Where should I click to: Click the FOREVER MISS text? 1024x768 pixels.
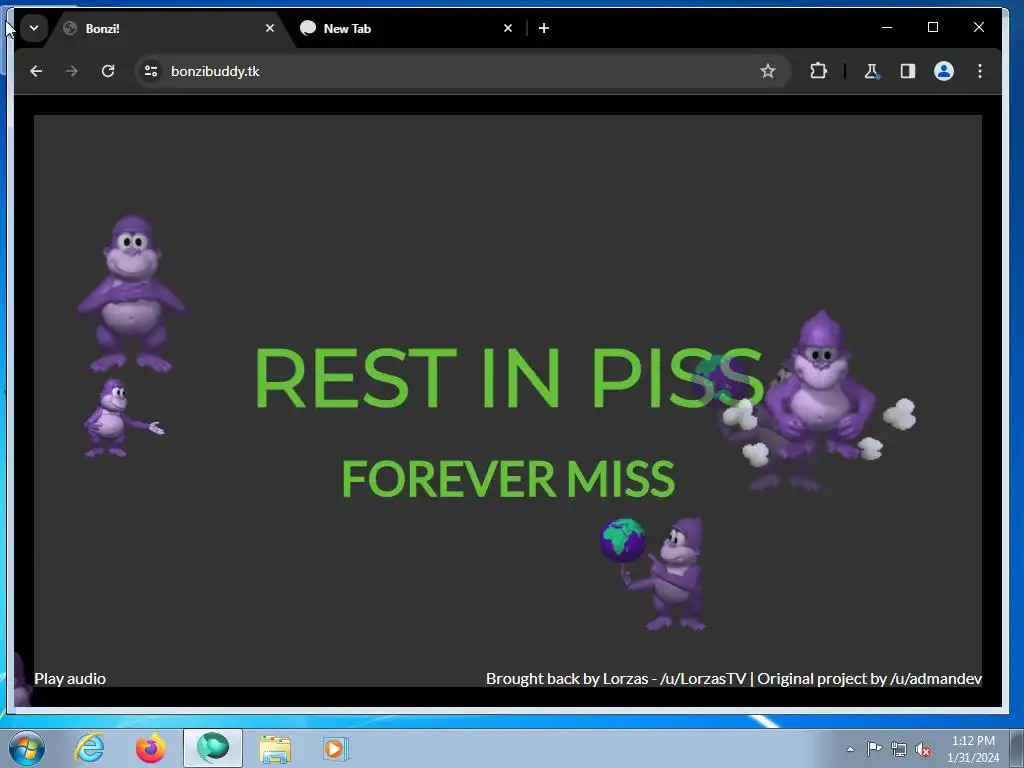click(x=508, y=479)
